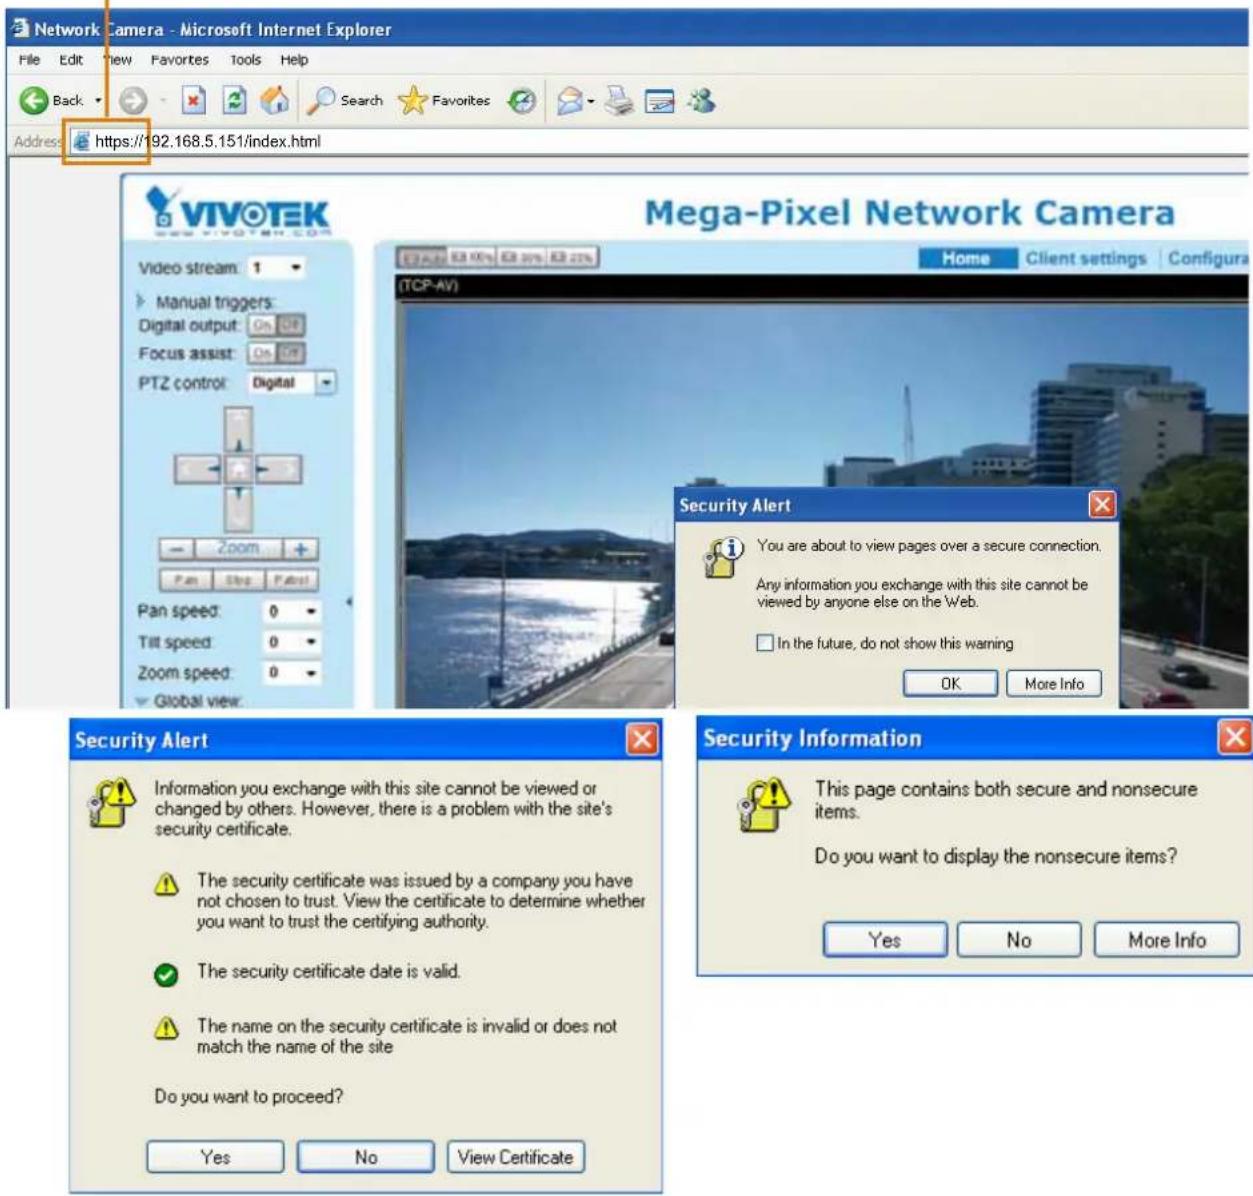Click More Info in Security Information dialog
Viewport: 1253px width, 1196px height.
(1167, 940)
